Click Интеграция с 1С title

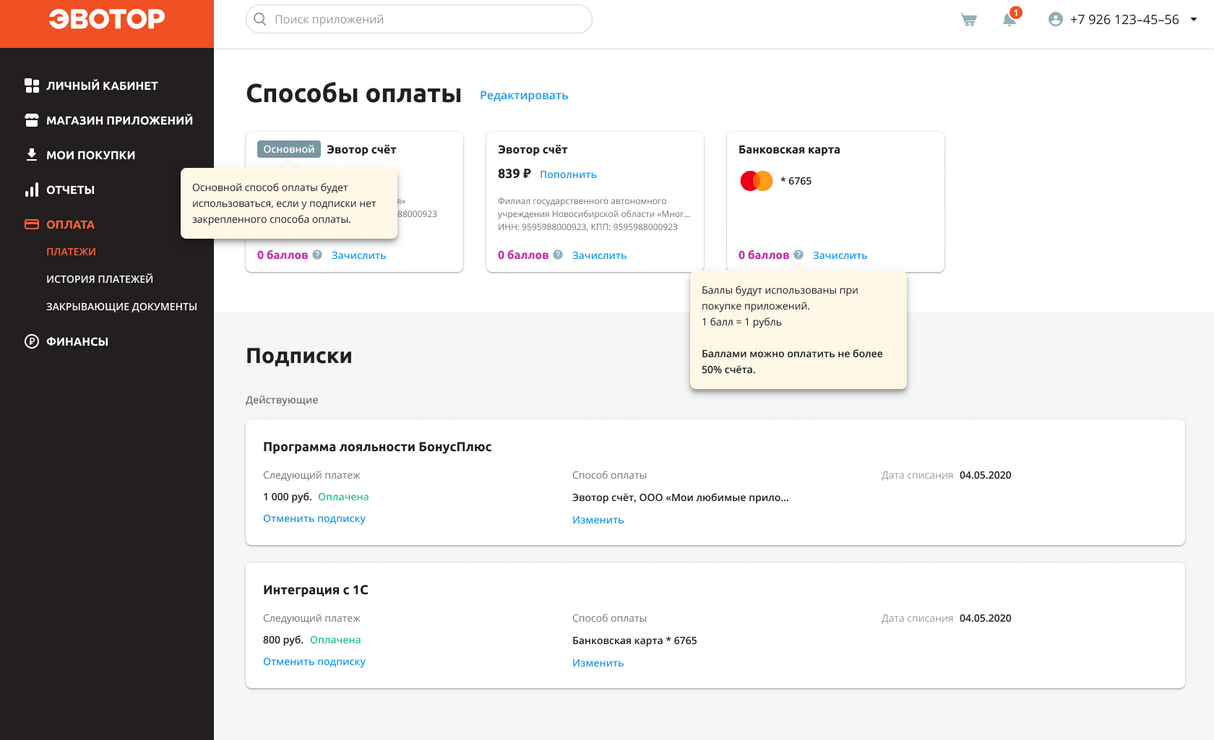tap(316, 590)
